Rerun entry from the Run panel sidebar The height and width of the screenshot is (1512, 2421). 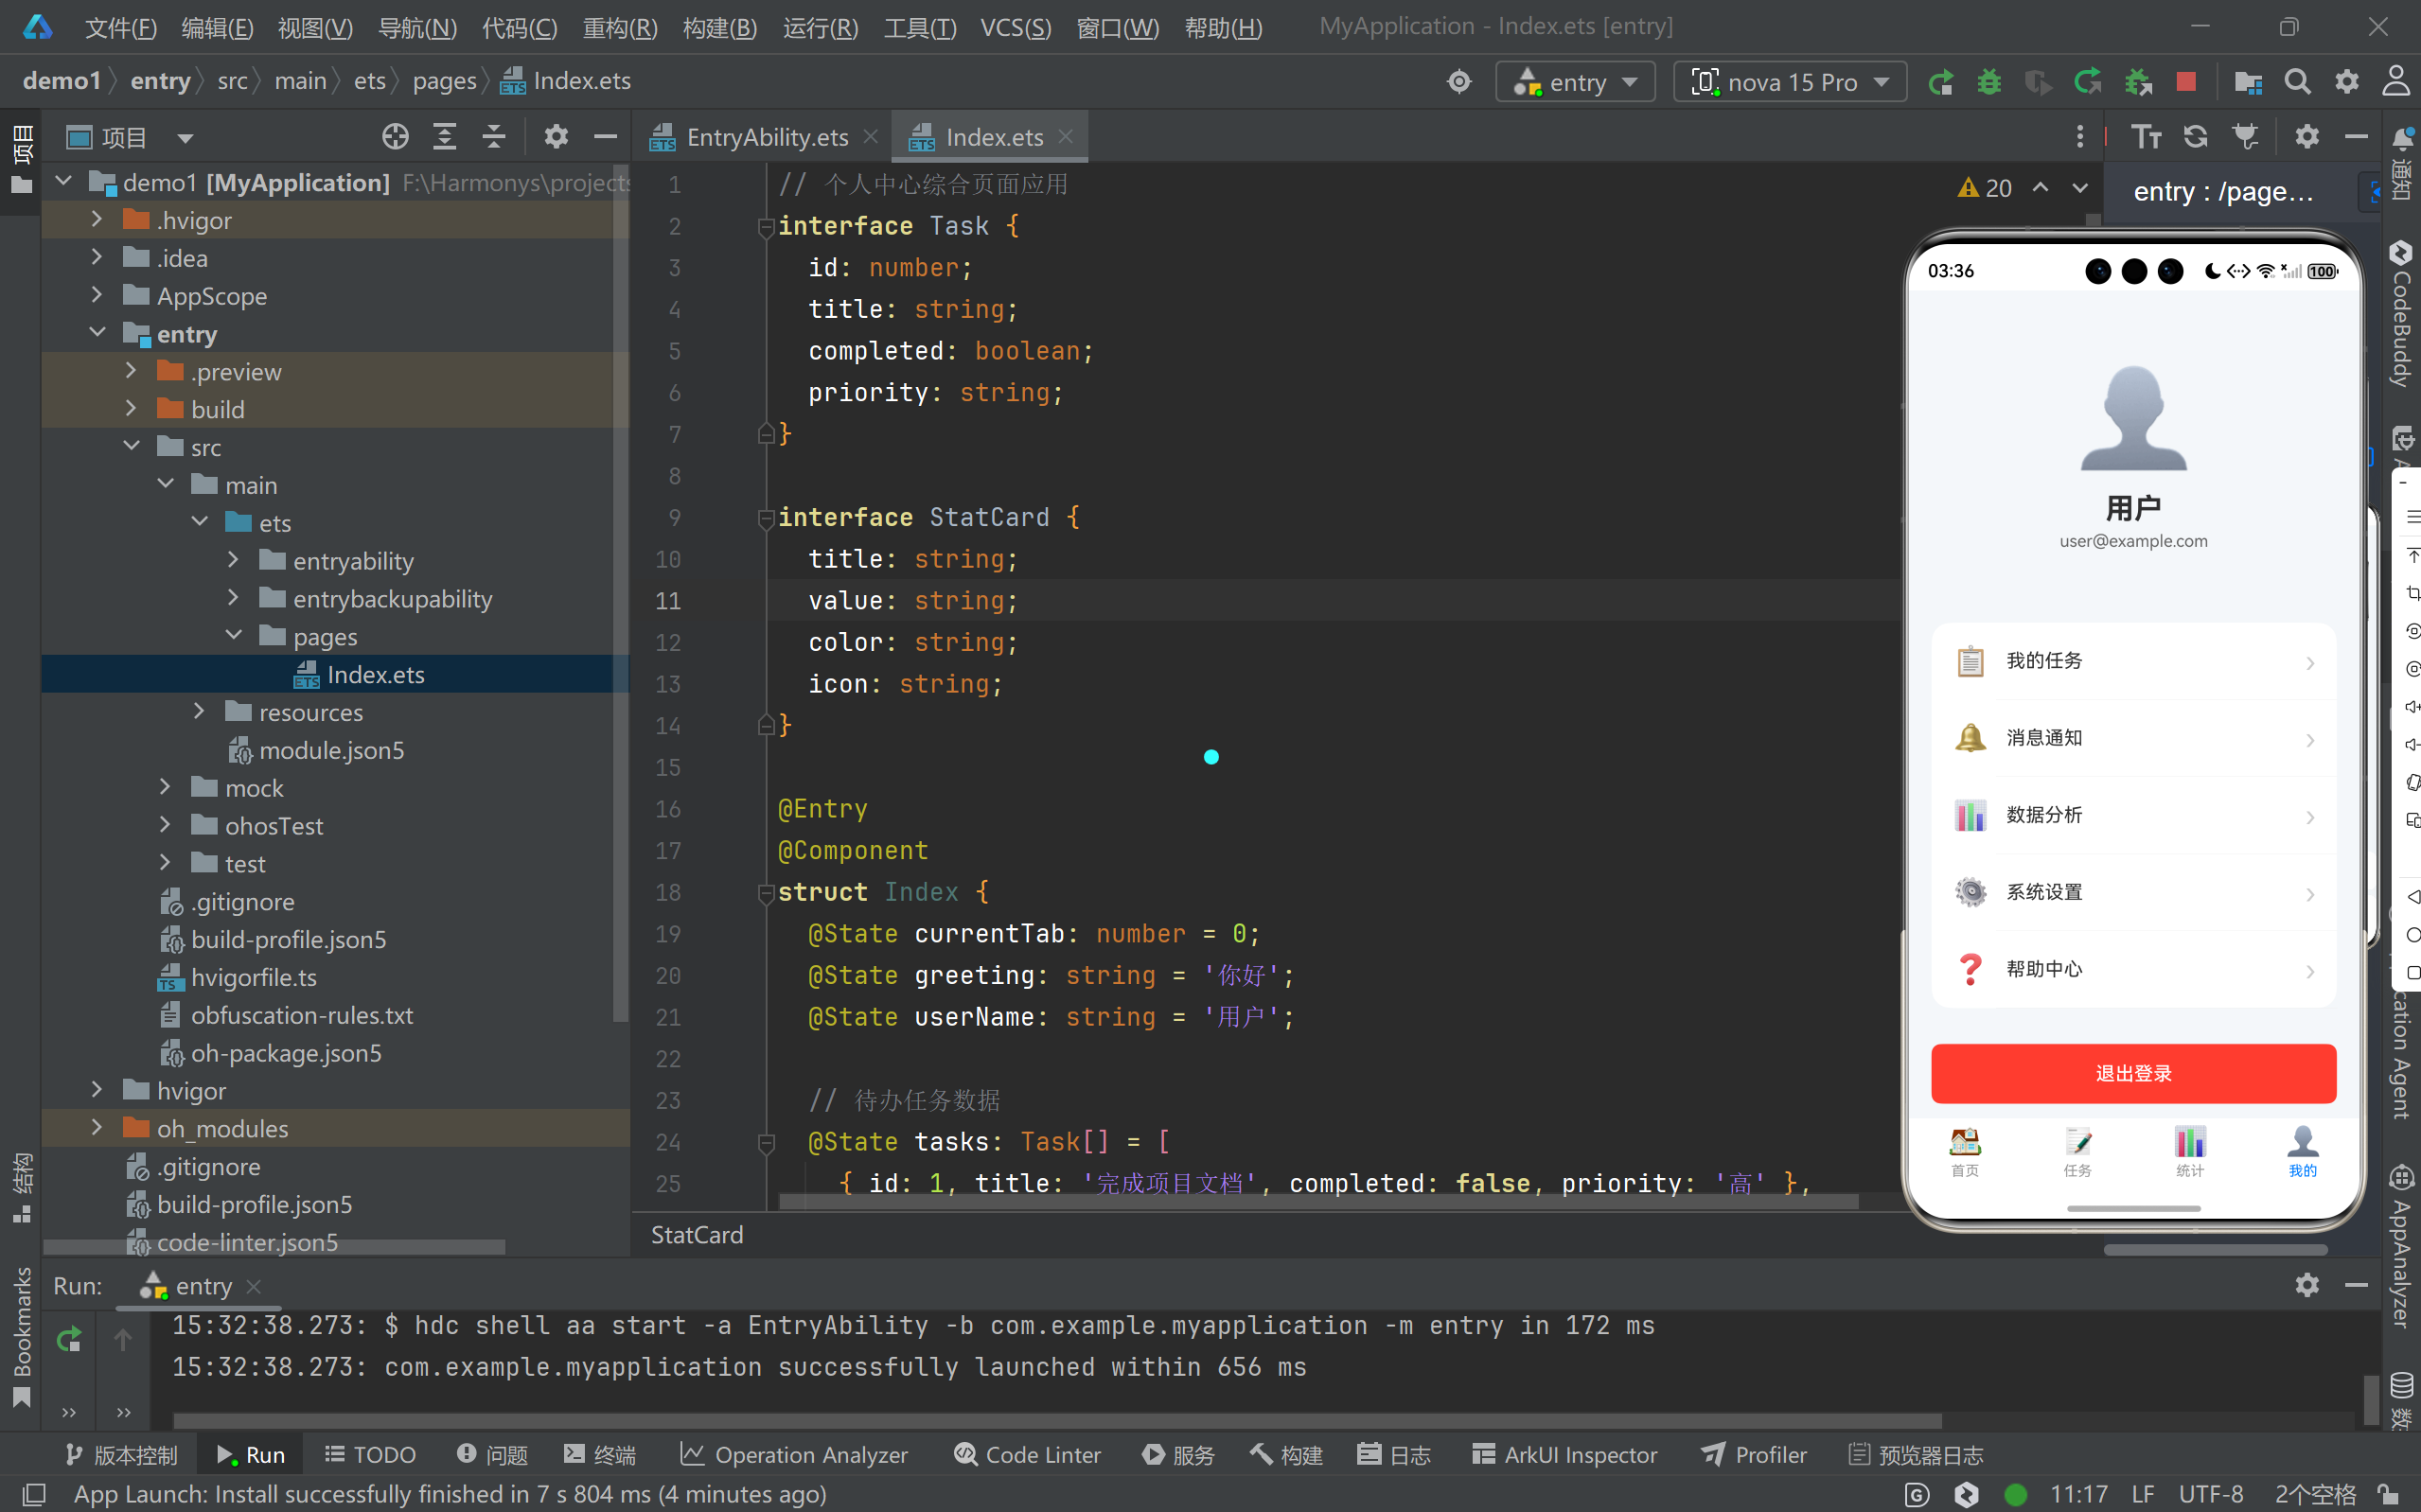pyautogui.click(x=69, y=1340)
